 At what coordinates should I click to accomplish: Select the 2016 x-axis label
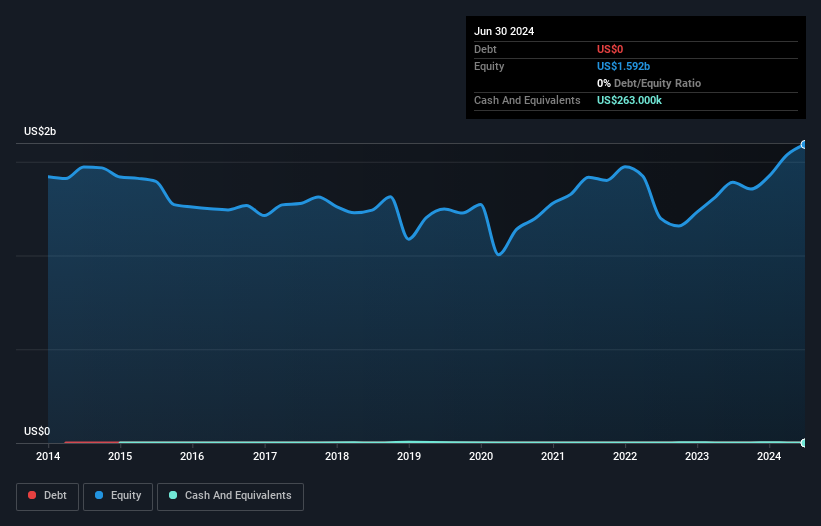click(192, 456)
